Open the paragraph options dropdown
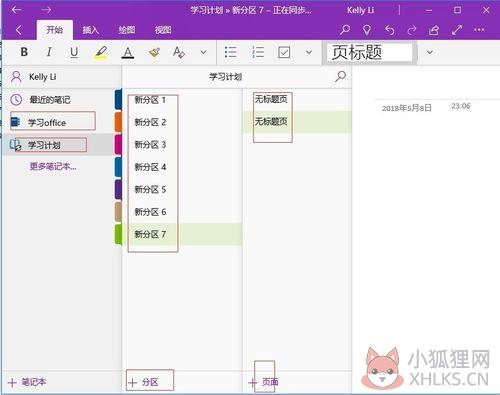 pyautogui.click(x=309, y=52)
